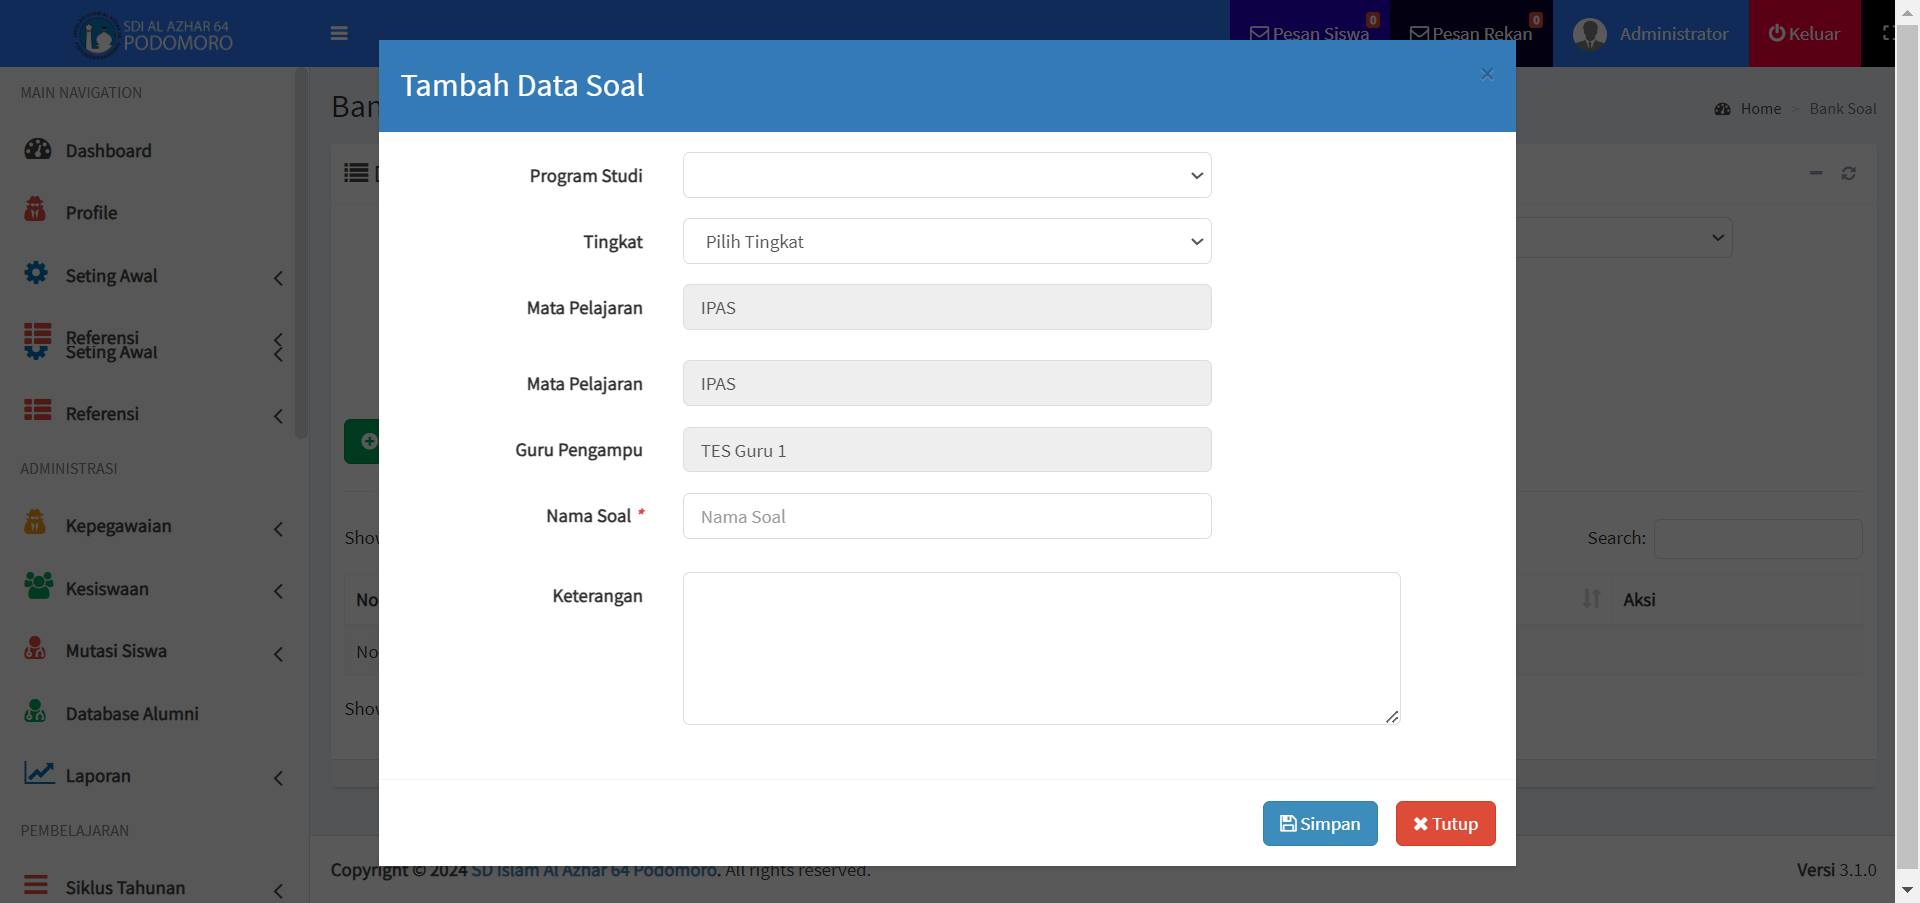Image resolution: width=1920 pixels, height=903 pixels.
Task: Click the Nama Soal input field
Action: click(946, 517)
